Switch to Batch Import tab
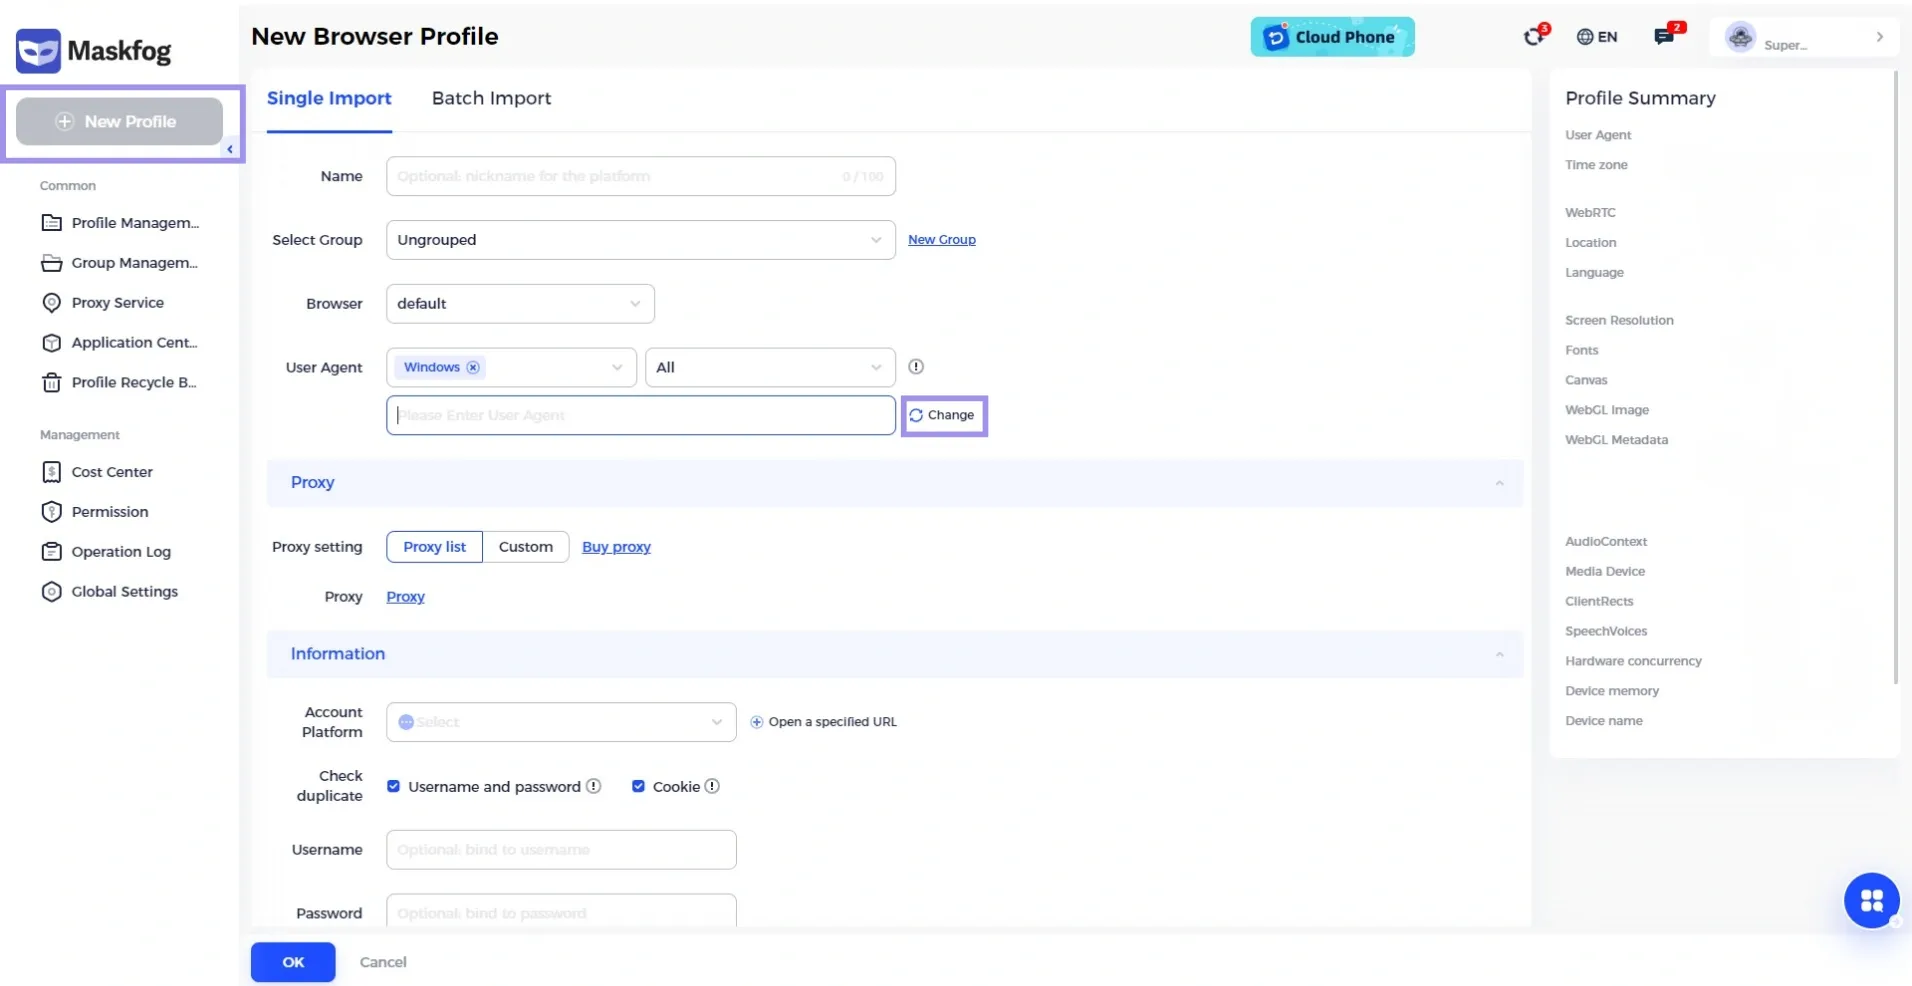 tap(491, 98)
